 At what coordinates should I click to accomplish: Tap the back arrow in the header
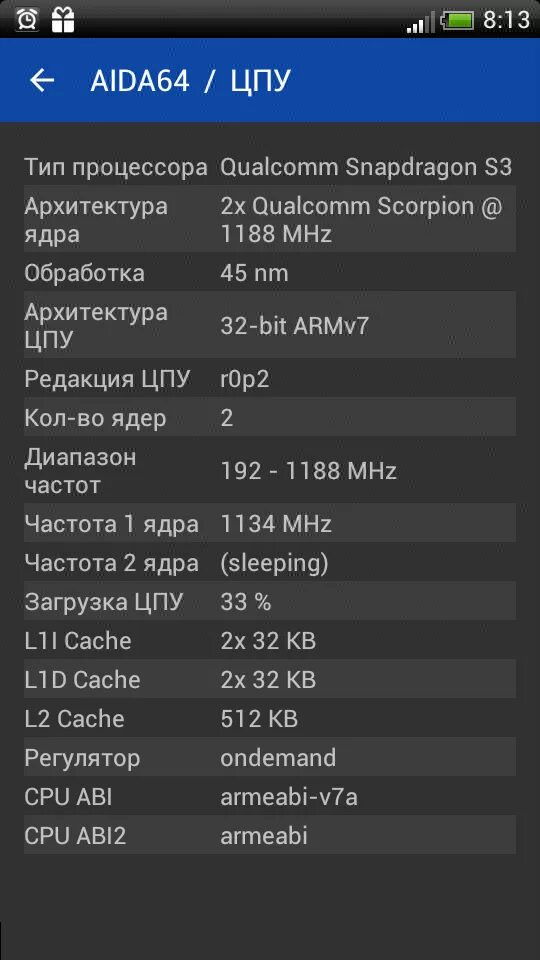pos(42,80)
